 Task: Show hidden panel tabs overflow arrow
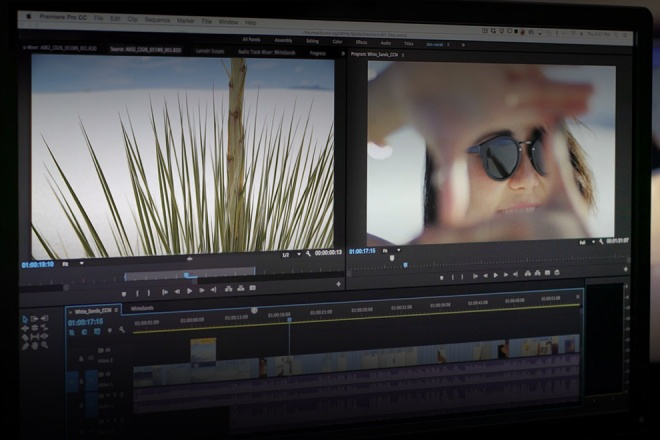pyautogui.click(x=343, y=53)
